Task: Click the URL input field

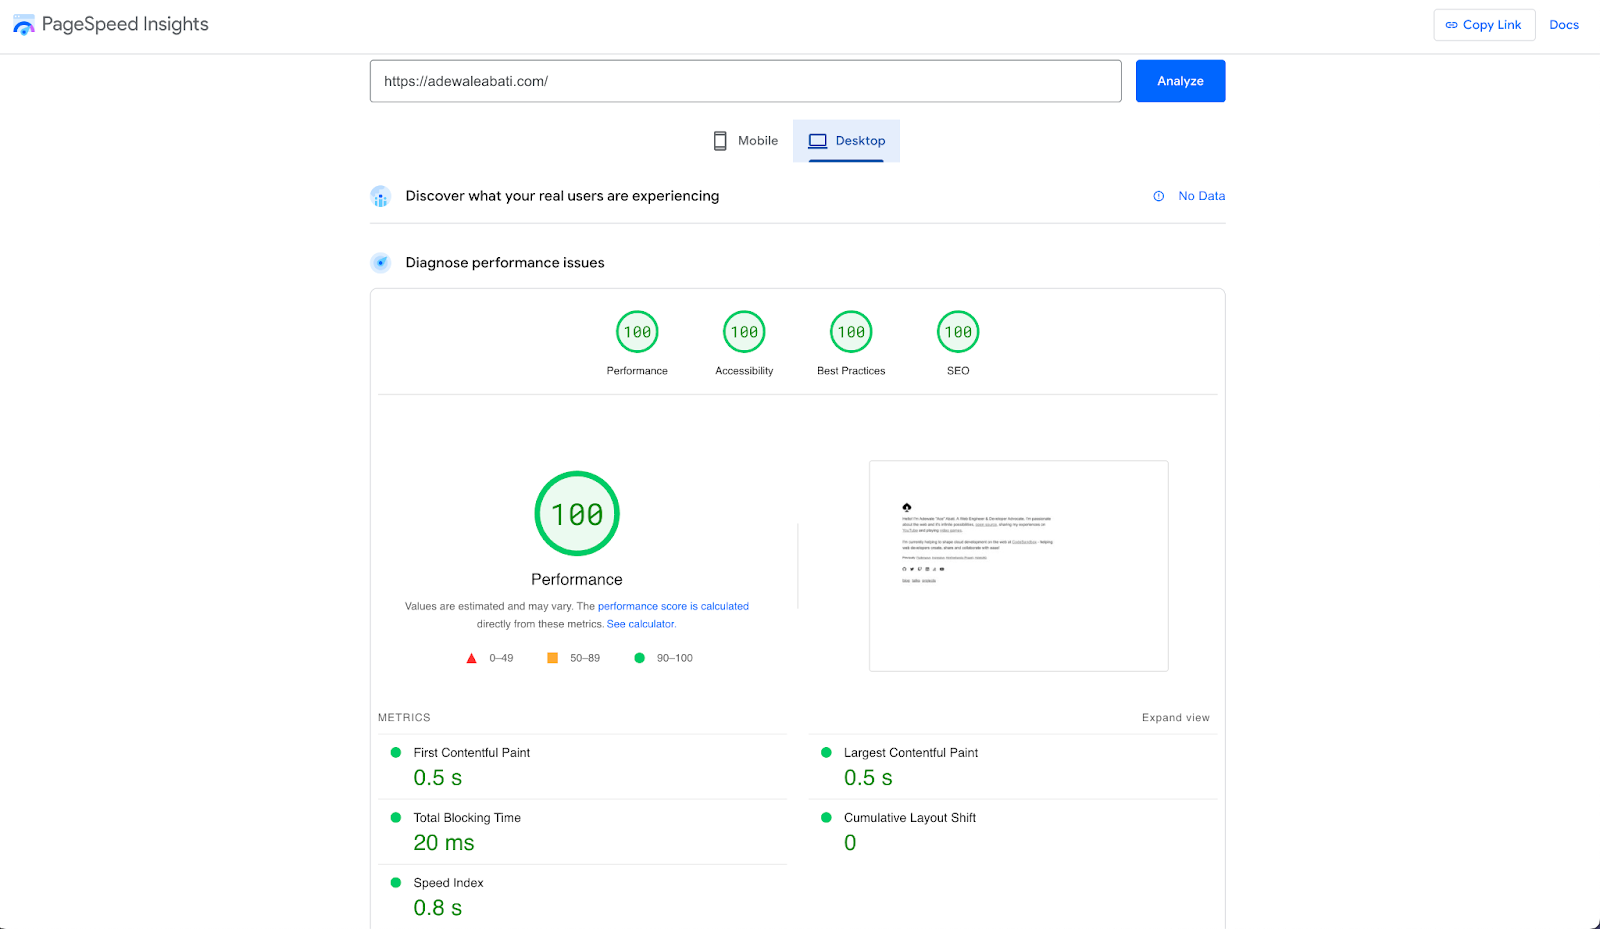Action: tap(745, 81)
